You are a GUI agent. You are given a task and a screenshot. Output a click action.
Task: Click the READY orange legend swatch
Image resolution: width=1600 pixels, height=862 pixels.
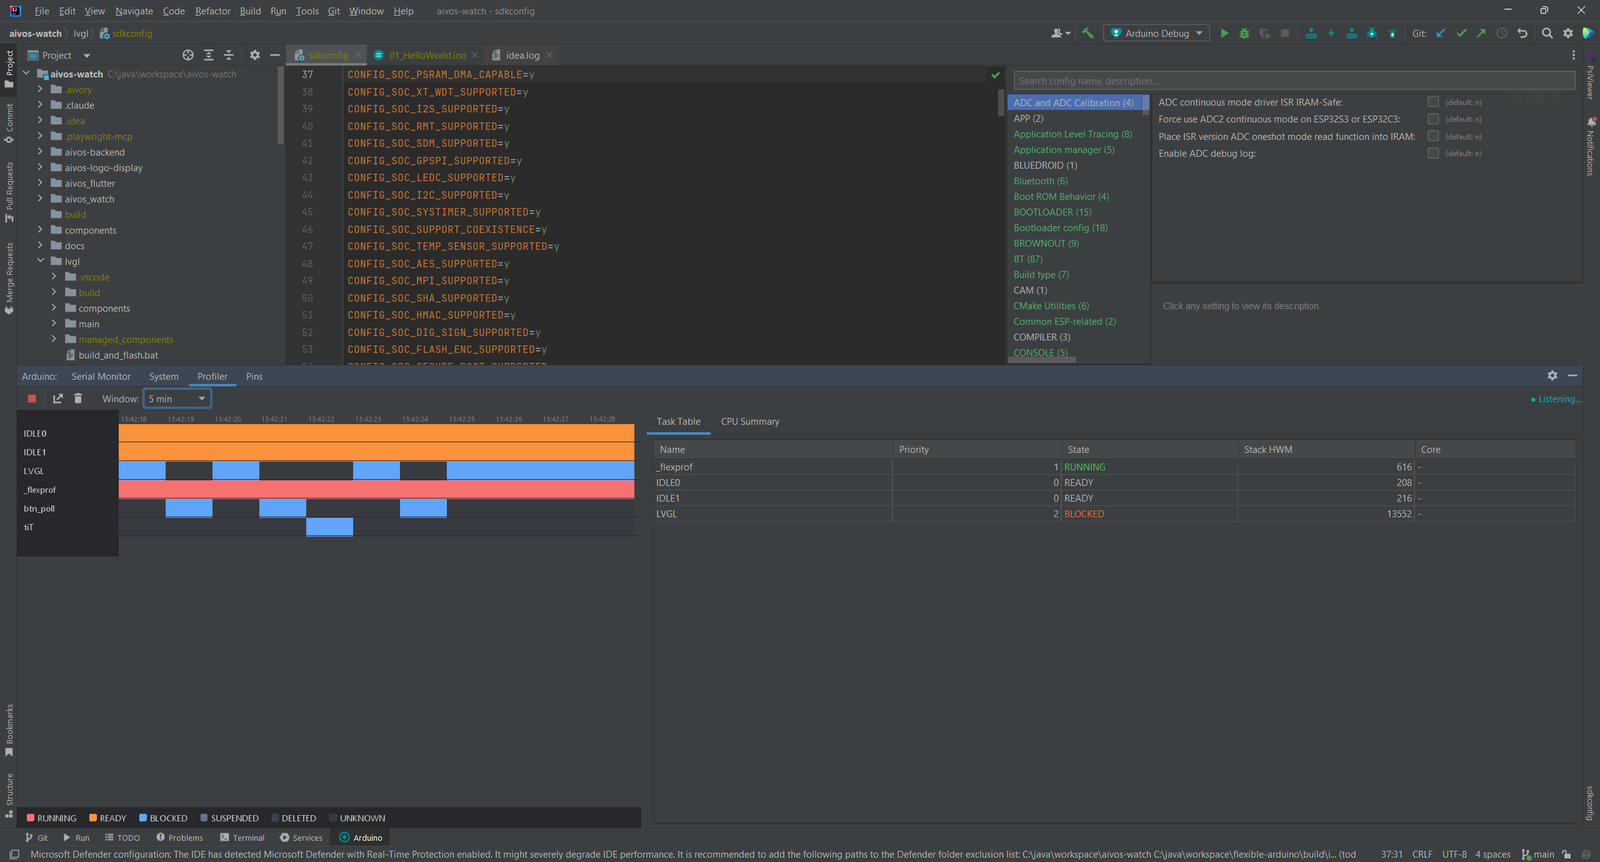93,818
